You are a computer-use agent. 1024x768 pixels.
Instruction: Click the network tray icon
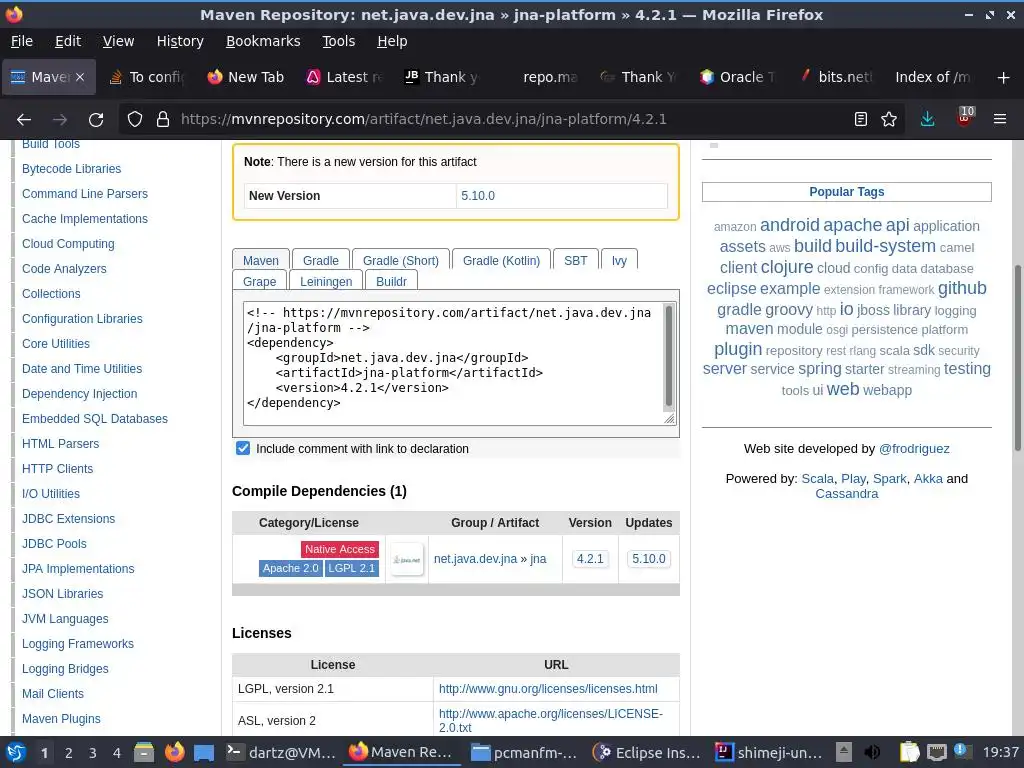click(936, 752)
